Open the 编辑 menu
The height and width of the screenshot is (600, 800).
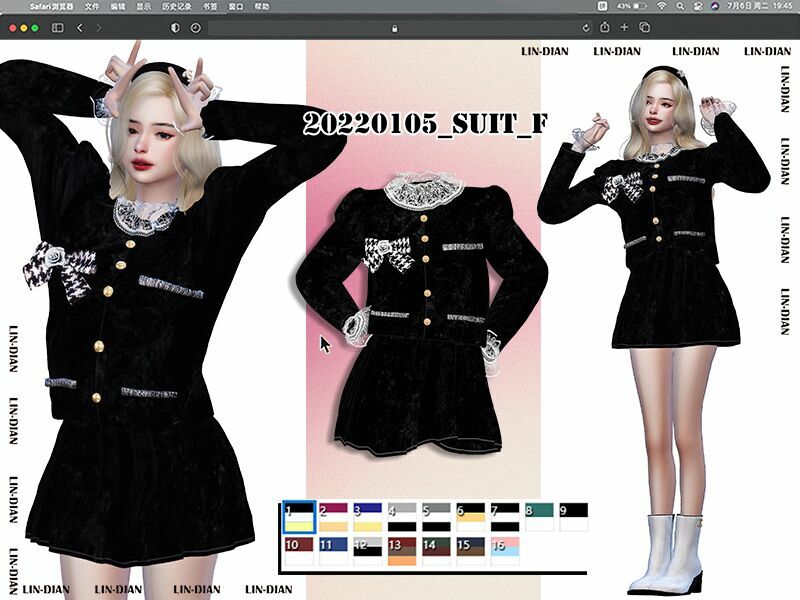click(118, 7)
